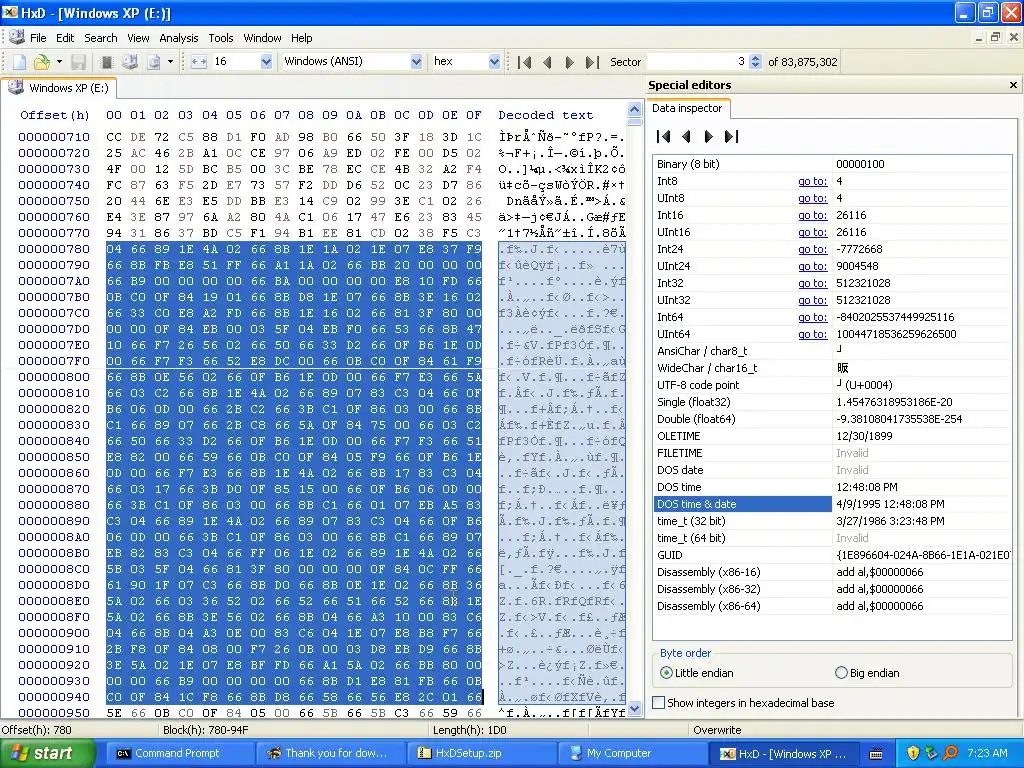Image resolution: width=1024 pixels, height=768 pixels.
Task: Click 'go to:' link for Int24
Action: (812, 249)
